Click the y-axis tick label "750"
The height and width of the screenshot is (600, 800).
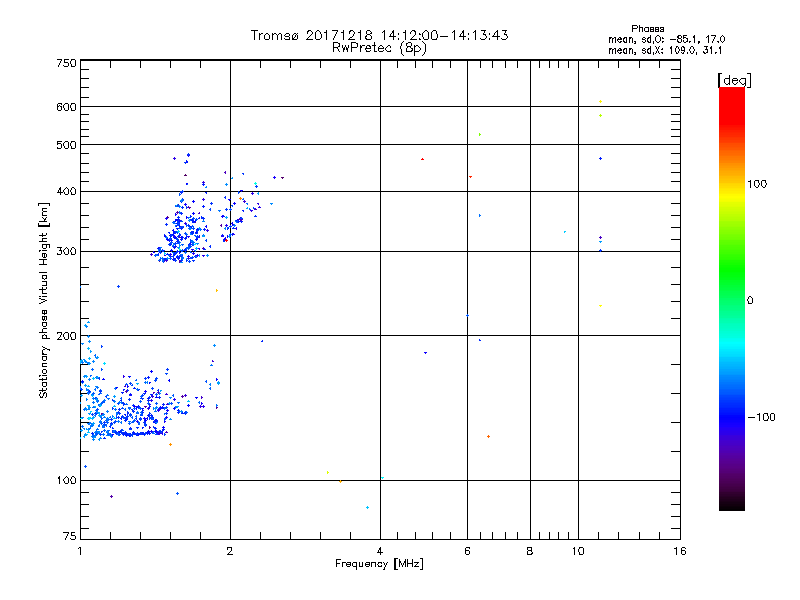click(66, 63)
